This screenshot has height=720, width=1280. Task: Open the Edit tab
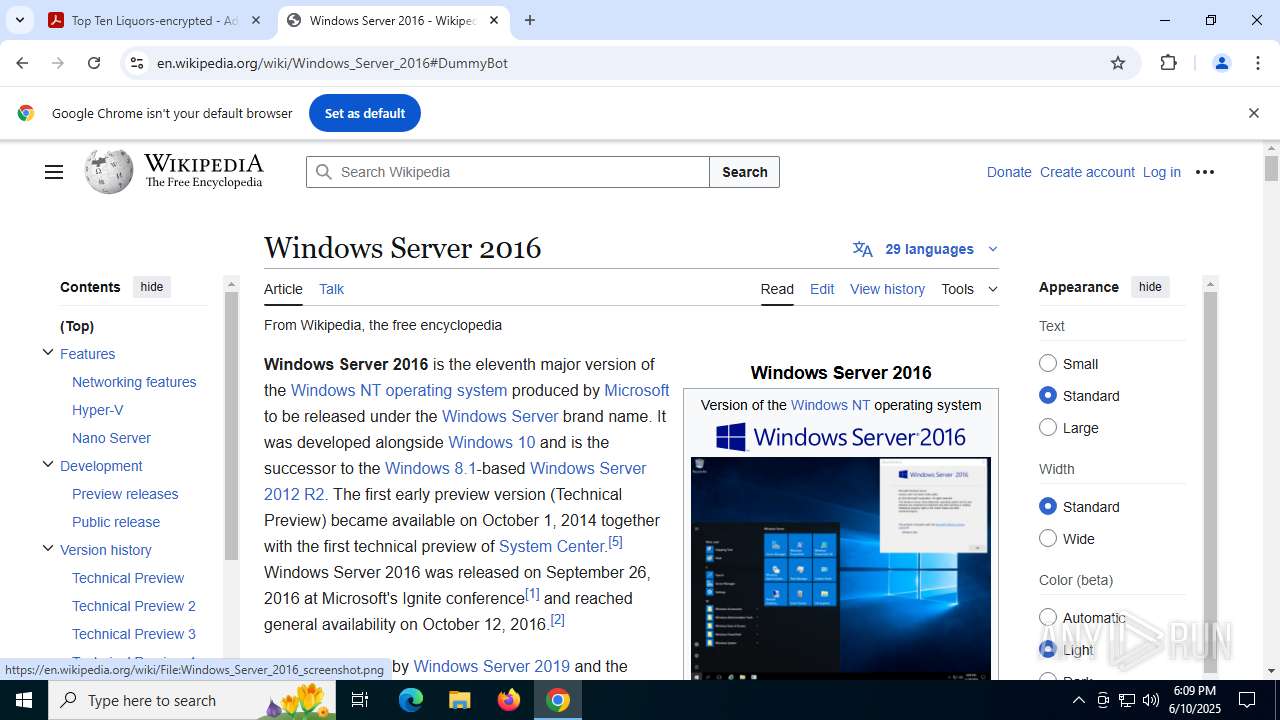tap(822, 289)
